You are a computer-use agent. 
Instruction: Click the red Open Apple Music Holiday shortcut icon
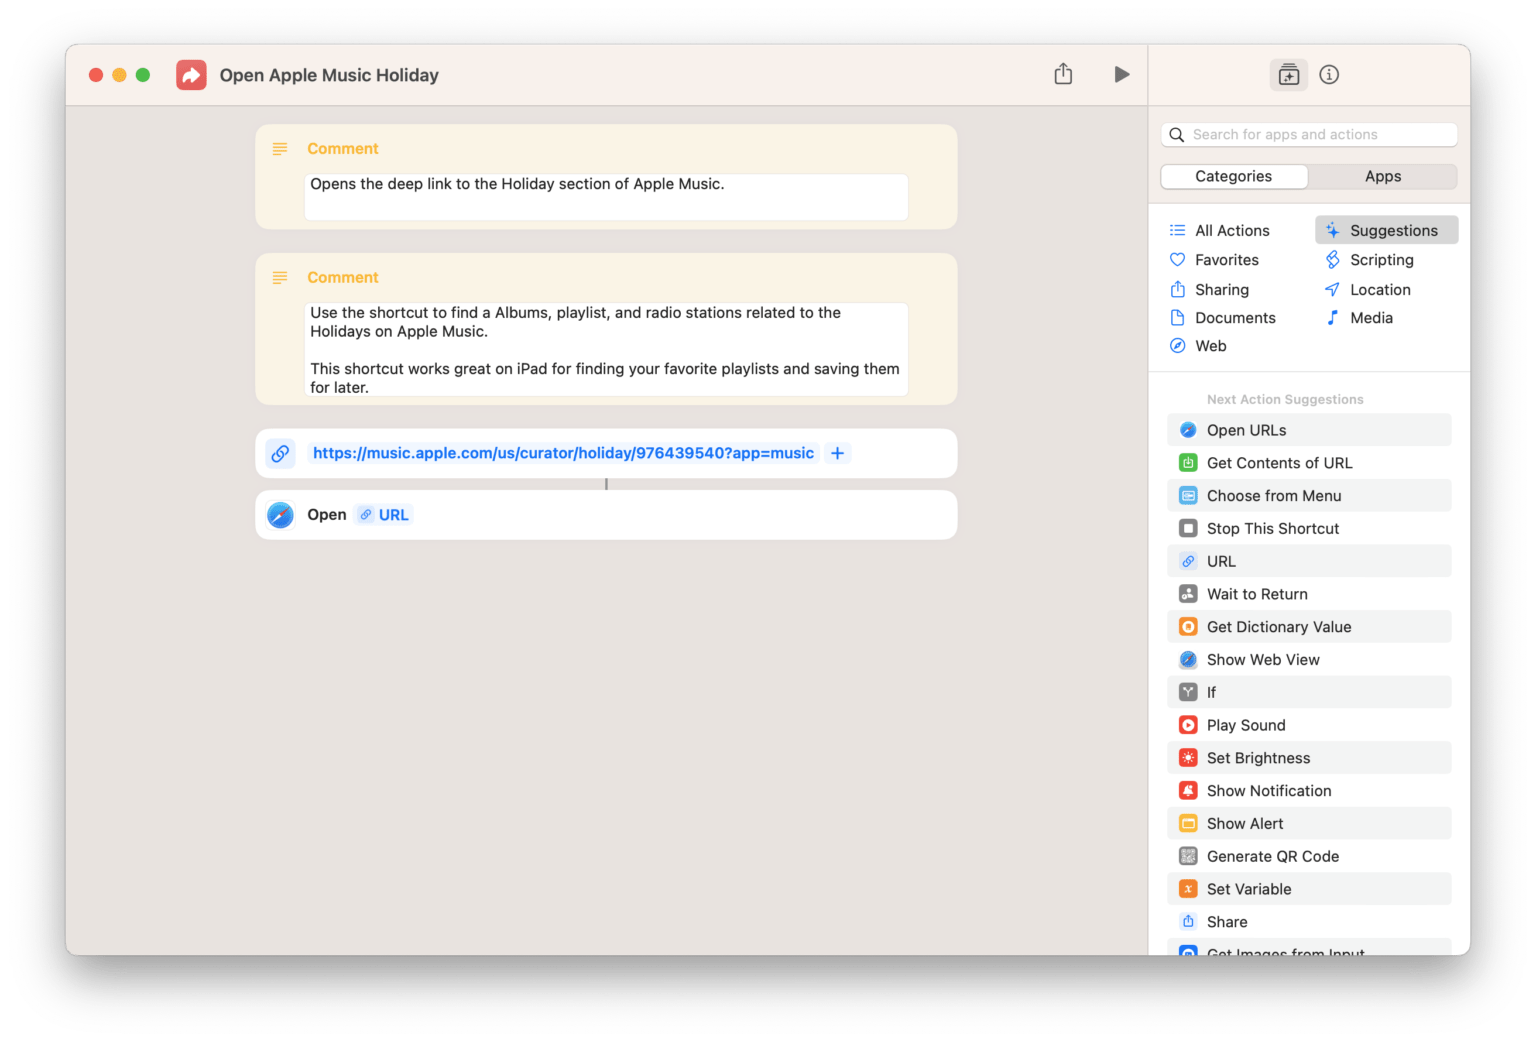pyautogui.click(x=191, y=75)
